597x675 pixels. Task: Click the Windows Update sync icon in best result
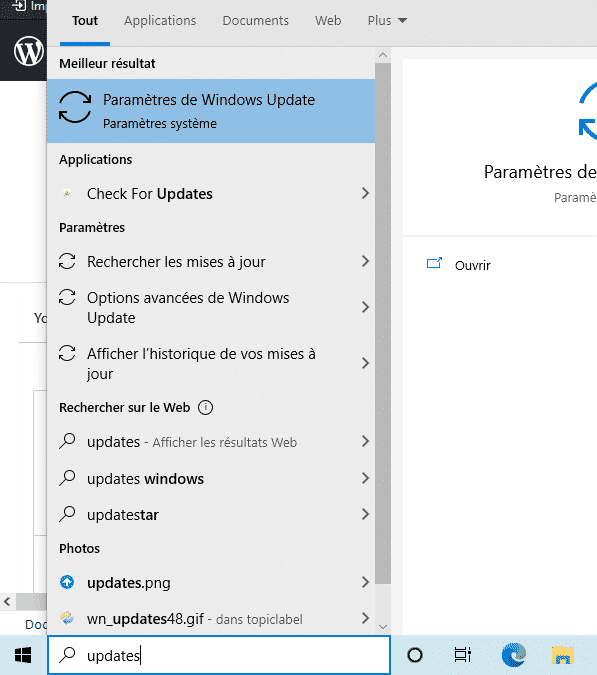(x=75, y=107)
